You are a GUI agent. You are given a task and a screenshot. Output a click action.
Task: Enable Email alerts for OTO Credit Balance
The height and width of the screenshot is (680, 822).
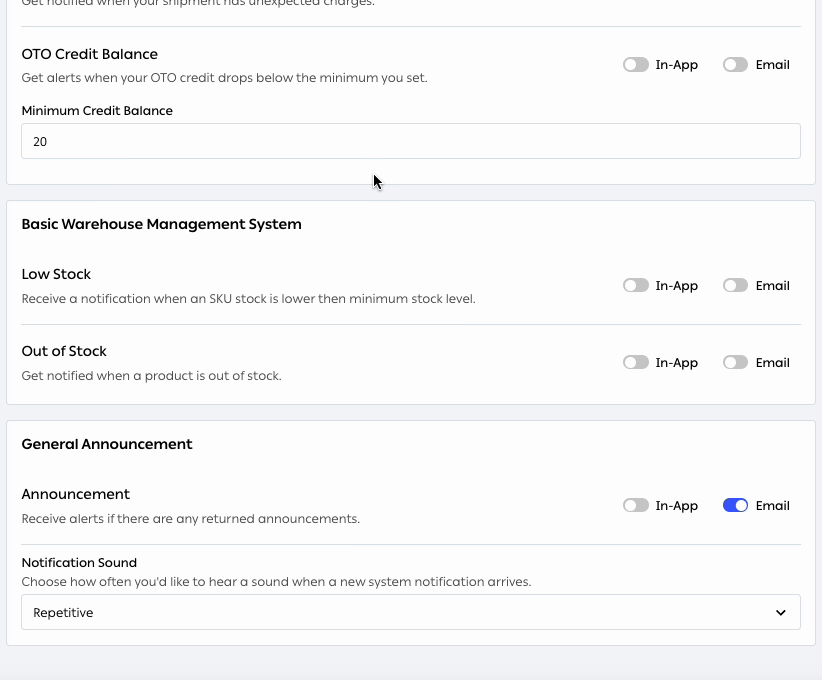point(736,64)
